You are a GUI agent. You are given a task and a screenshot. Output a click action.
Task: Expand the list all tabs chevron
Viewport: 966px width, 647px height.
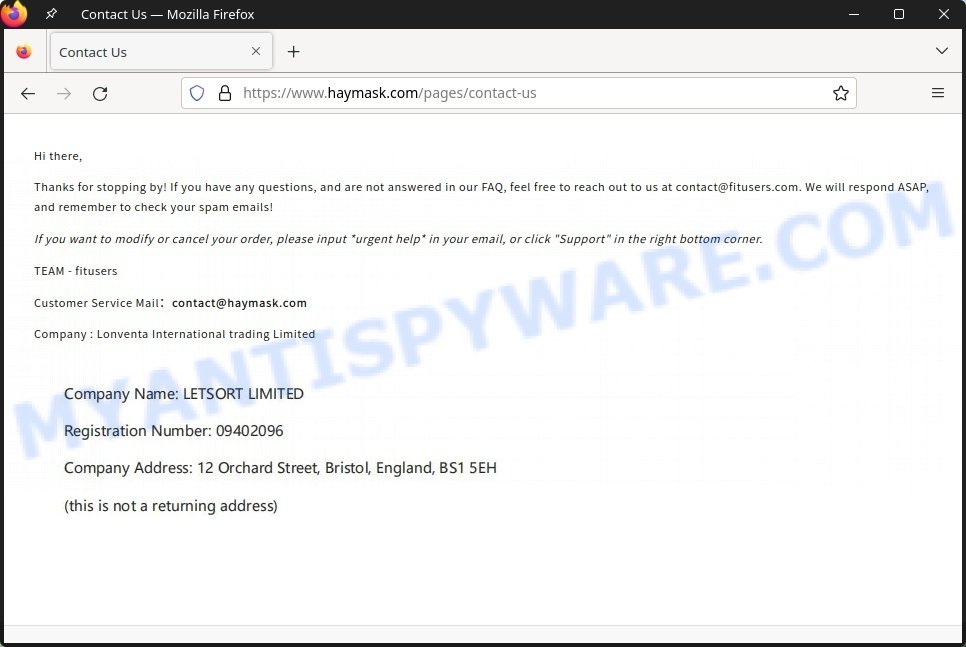point(941,51)
